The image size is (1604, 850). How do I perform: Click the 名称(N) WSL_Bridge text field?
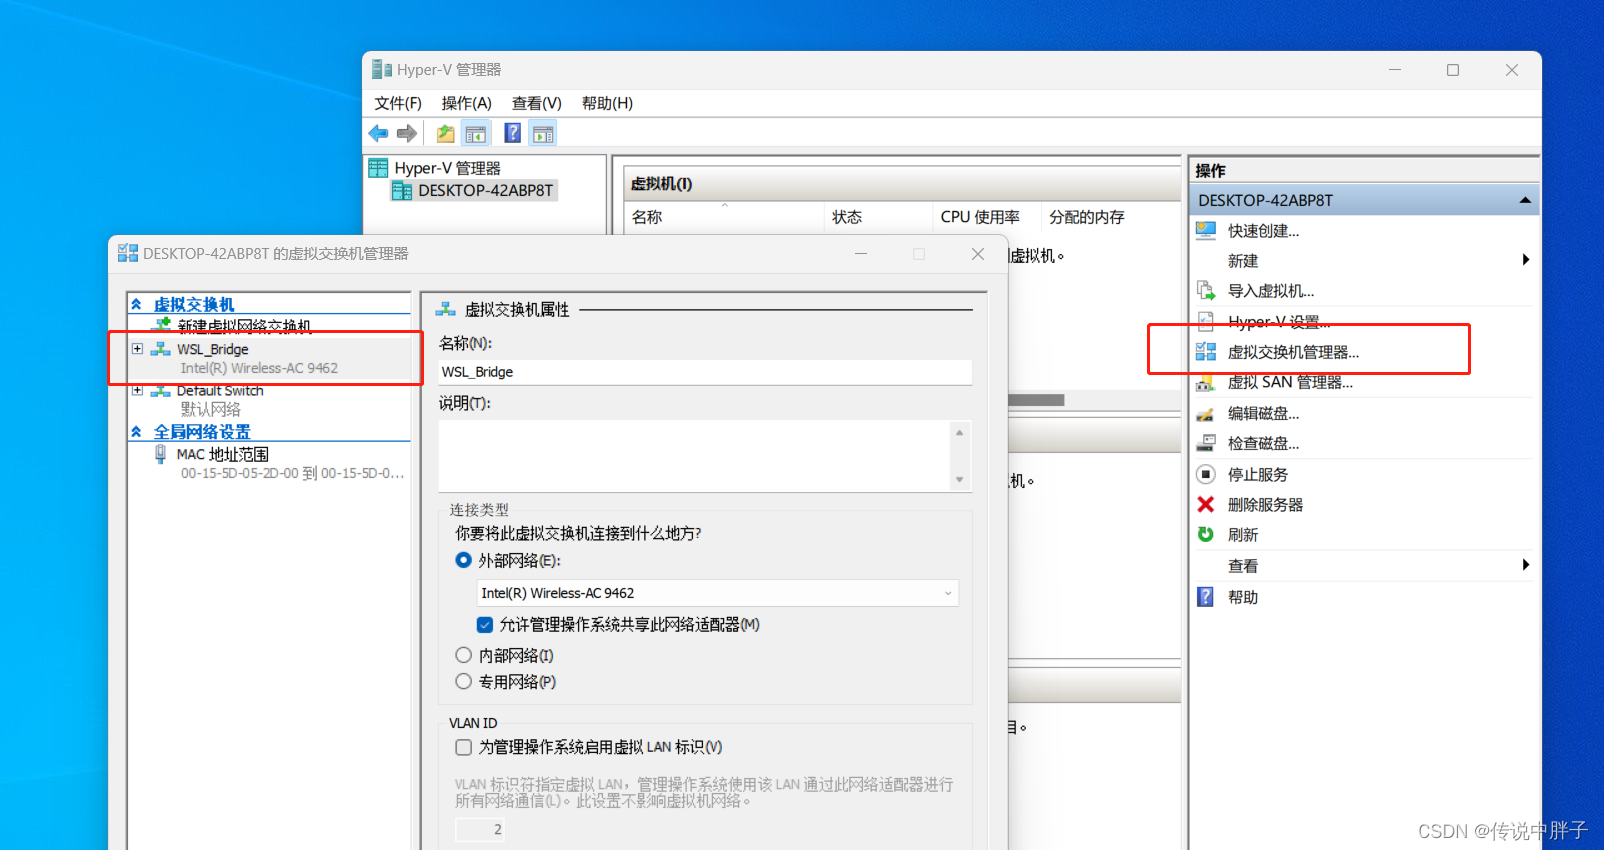point(705,372)
